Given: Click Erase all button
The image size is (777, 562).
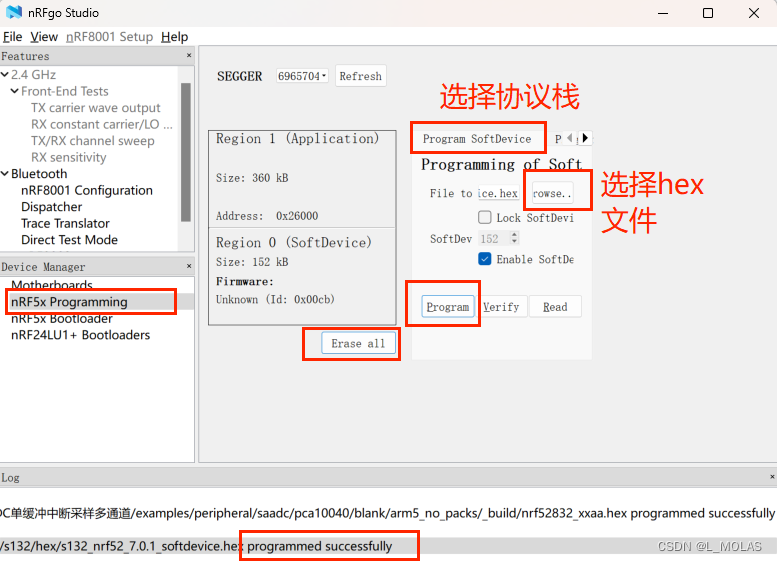Looking at the screenshot, I should click(x=358, y=343).
